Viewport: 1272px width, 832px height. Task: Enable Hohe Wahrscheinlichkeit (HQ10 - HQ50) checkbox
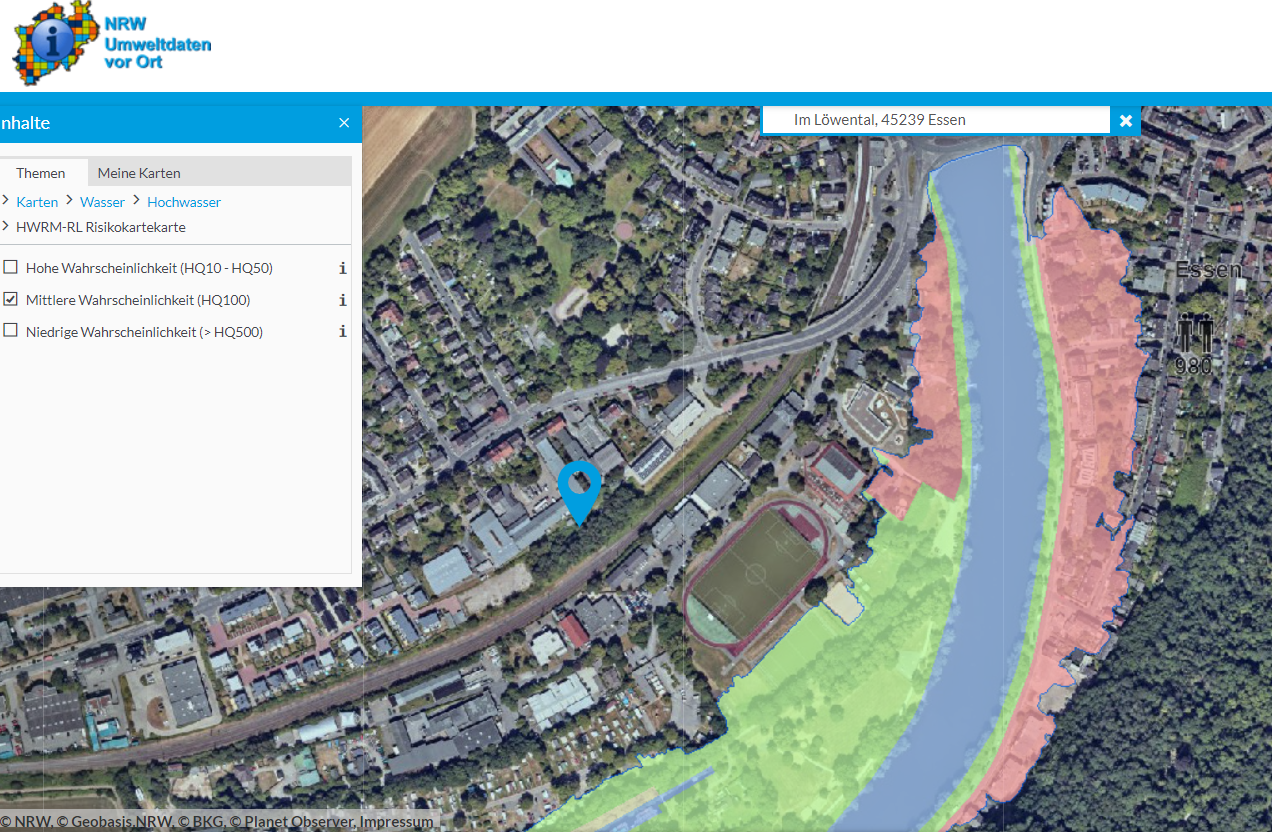pos(11,268)
